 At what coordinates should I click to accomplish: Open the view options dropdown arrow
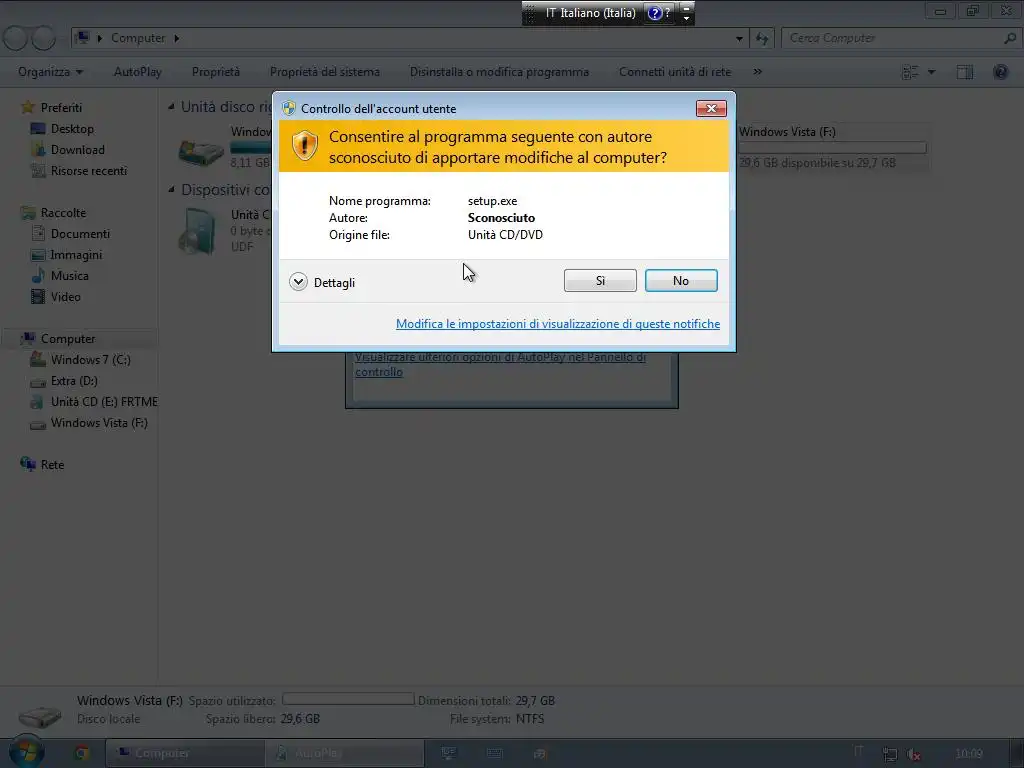931,72
